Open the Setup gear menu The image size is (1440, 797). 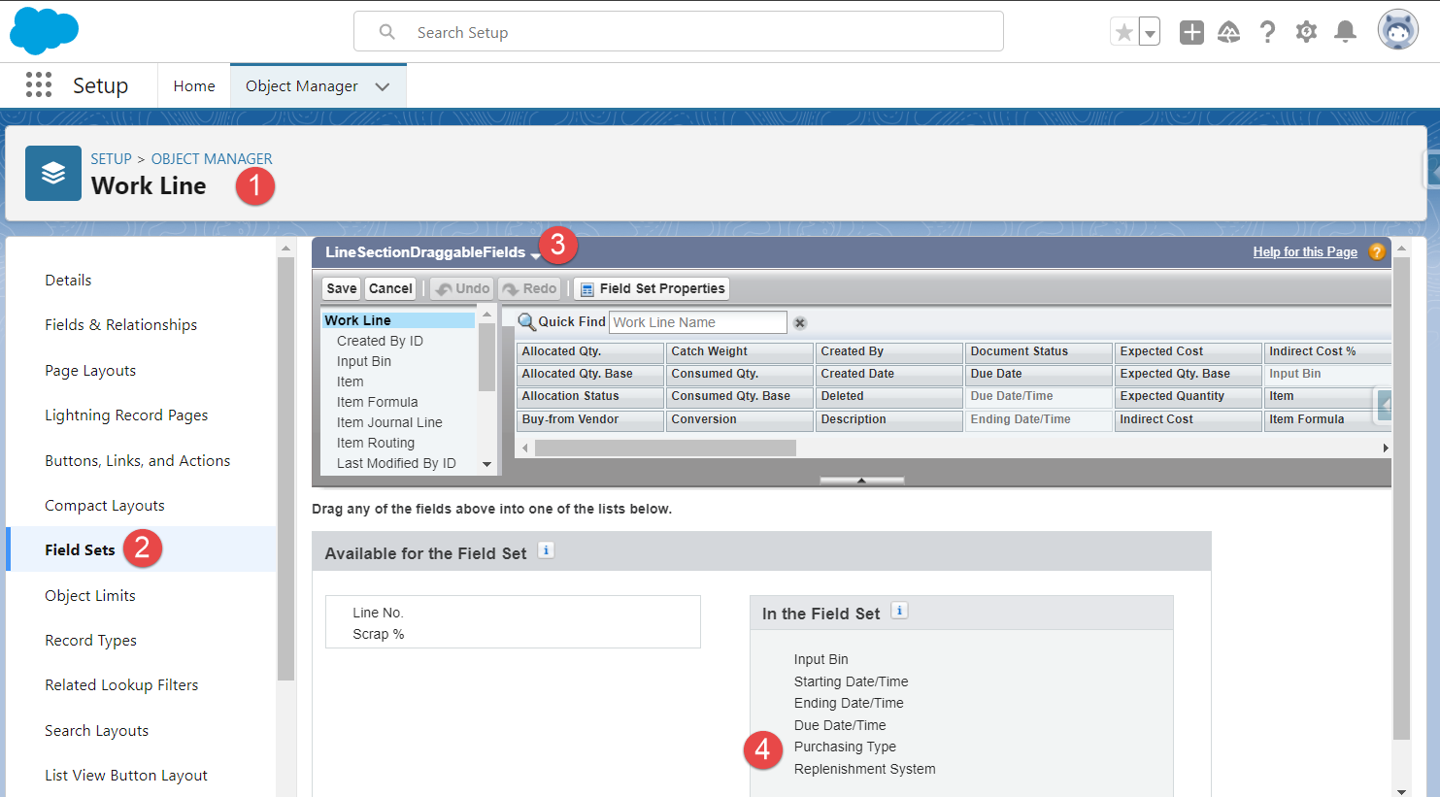(x=1306, y=32)
